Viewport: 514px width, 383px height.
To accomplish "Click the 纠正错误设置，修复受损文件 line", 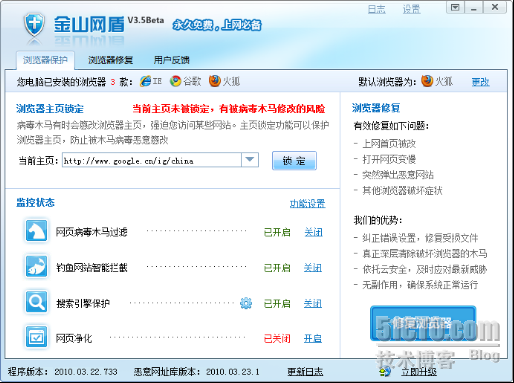I will click(x=420, y=238).
